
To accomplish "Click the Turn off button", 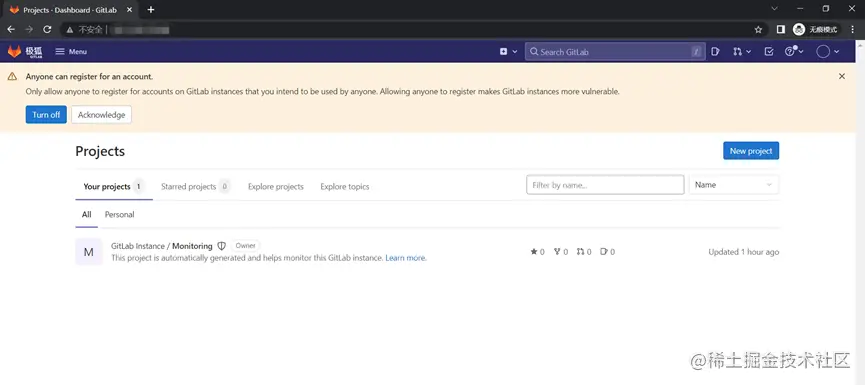I will tap(46, 115).
